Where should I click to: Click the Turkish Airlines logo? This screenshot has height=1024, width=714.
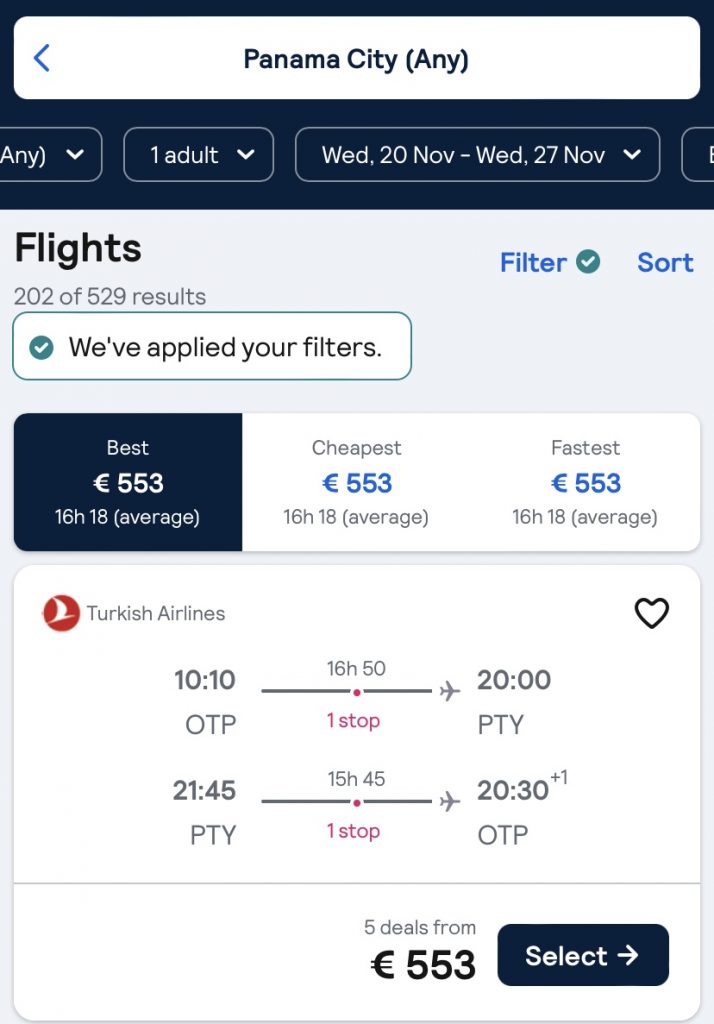[x=61, y=613]
